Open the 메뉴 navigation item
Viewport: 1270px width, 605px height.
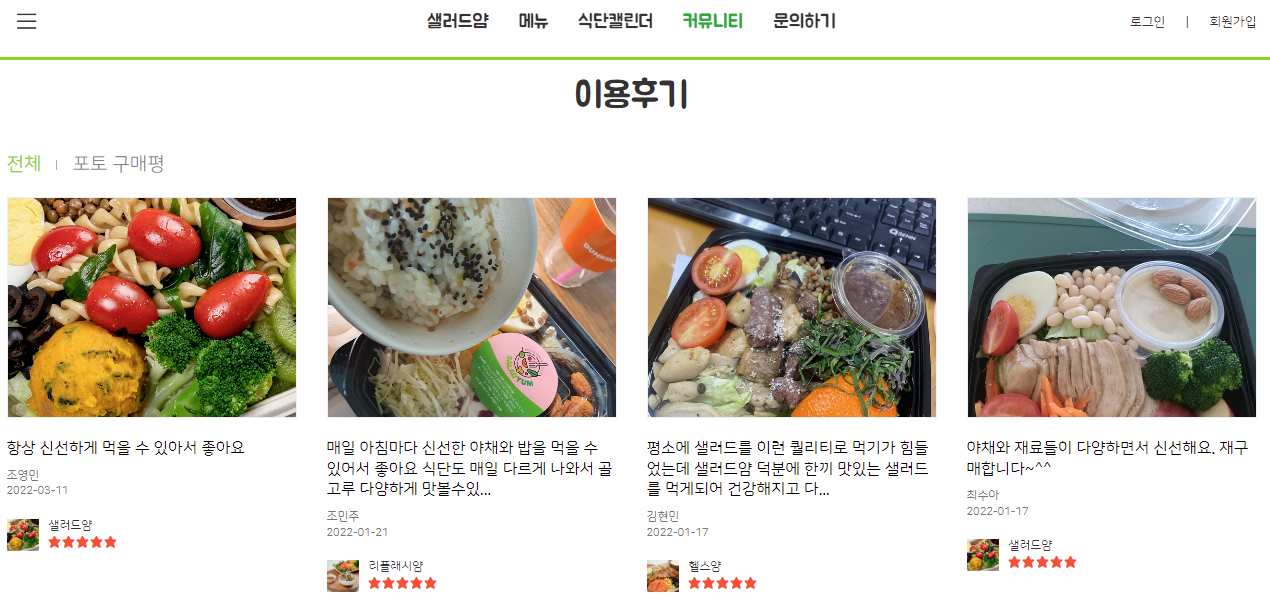[x=533, y=21]
